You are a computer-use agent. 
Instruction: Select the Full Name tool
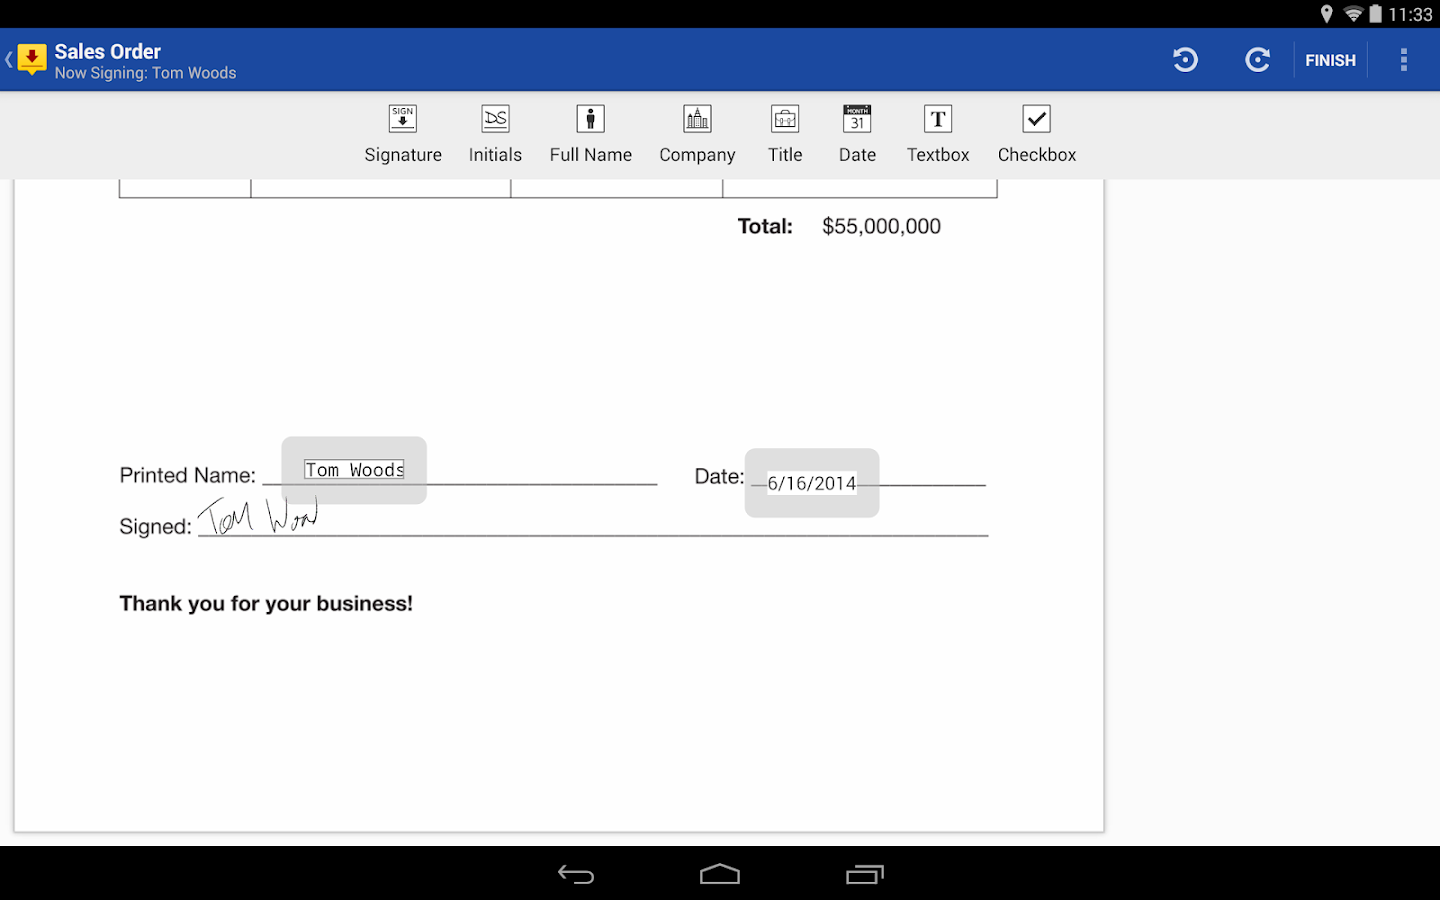click(590, 133)
